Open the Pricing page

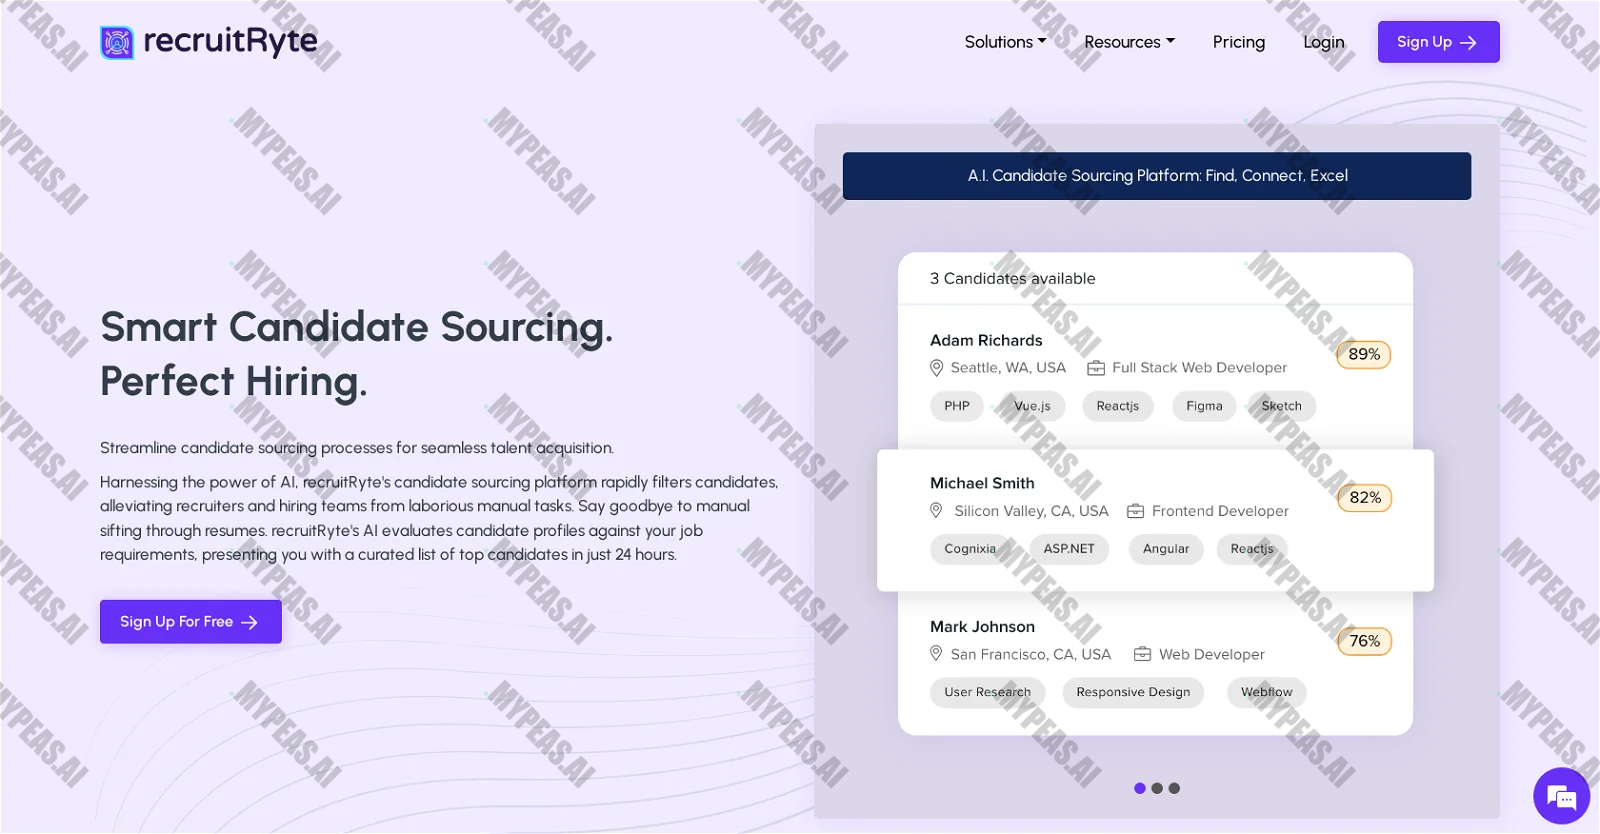(1239, 42)
